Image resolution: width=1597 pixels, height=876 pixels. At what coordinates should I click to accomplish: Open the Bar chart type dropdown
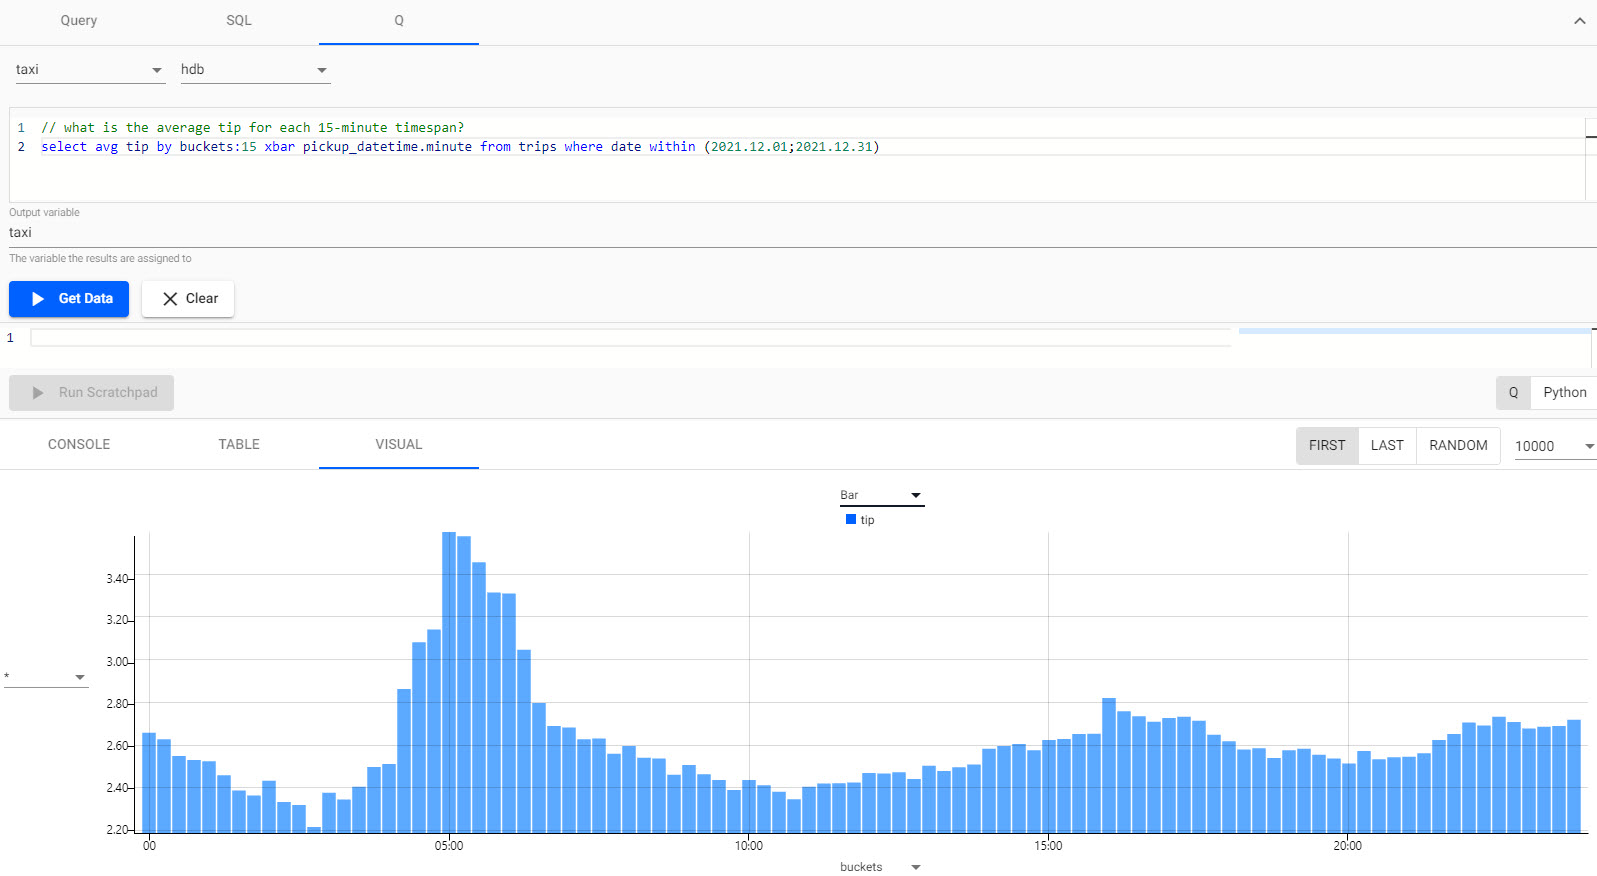881,496
